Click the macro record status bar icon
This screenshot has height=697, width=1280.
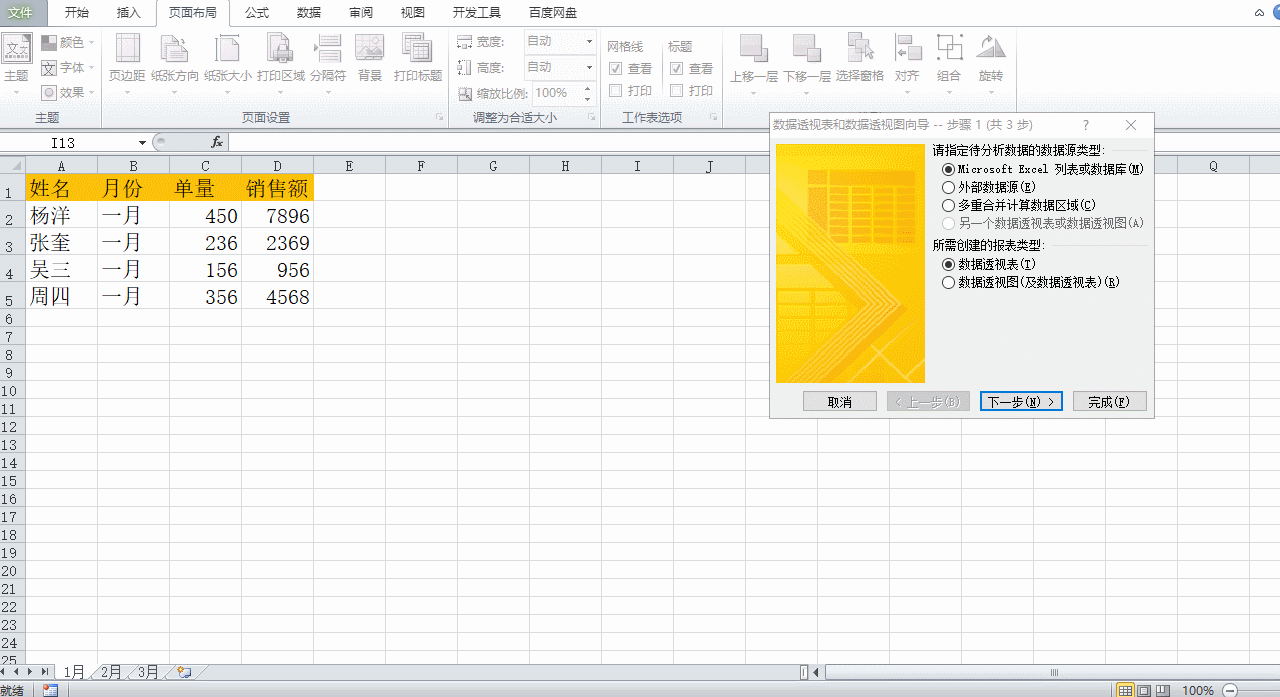[50, 690]
